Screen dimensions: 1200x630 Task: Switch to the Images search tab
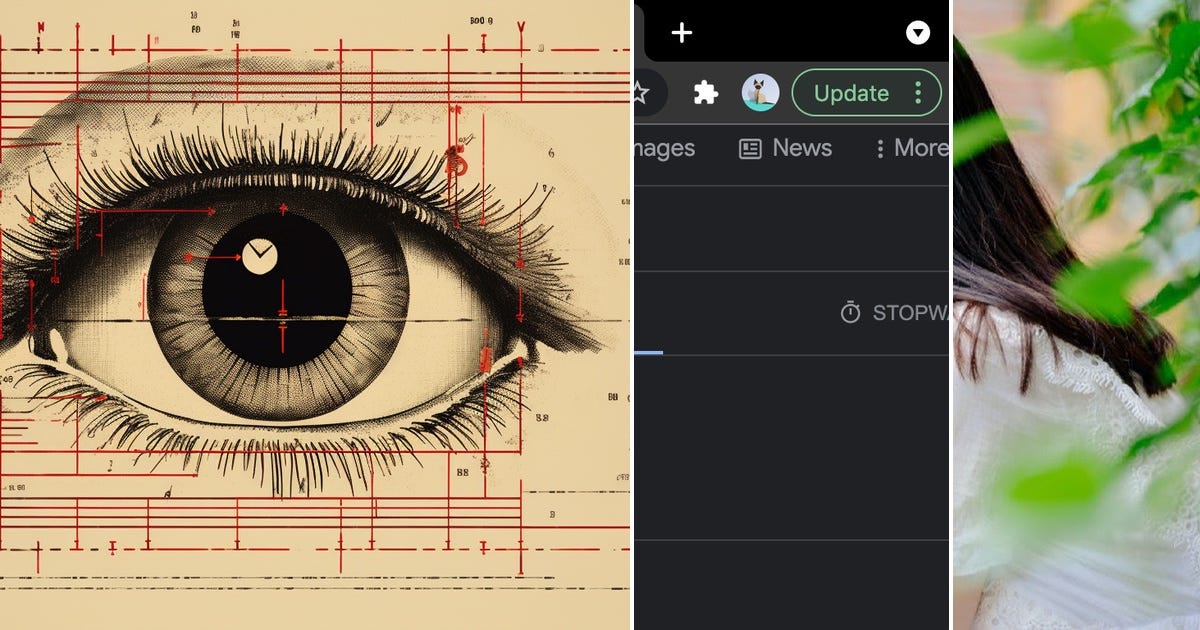pyautogui.click(x=664, y=148)
